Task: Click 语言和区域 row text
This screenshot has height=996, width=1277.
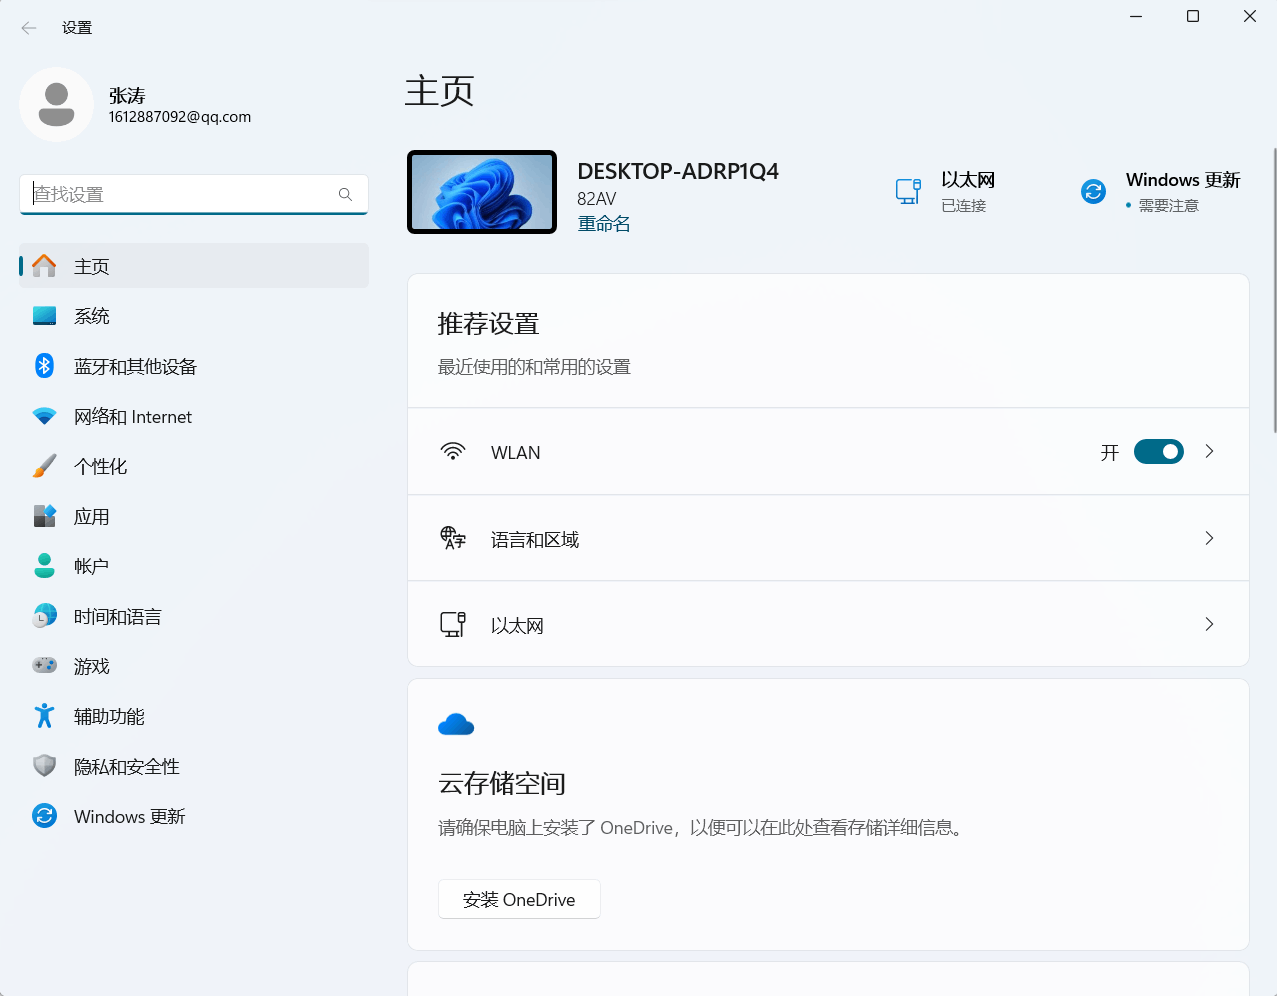Action: click(x=535, y=540)
